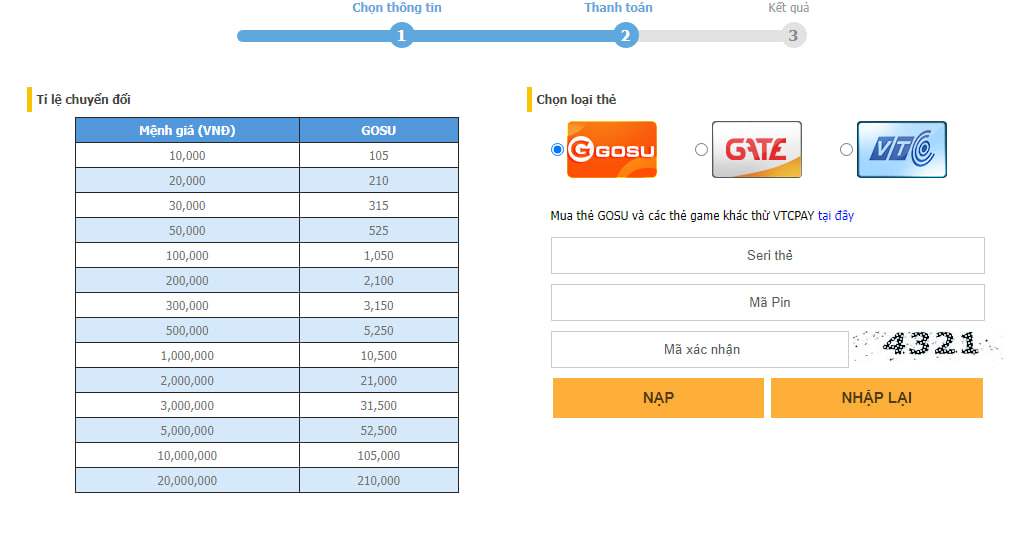Select the GOSU card radio button
This screenshot has height=543, width=1030.
click(557, 150)
